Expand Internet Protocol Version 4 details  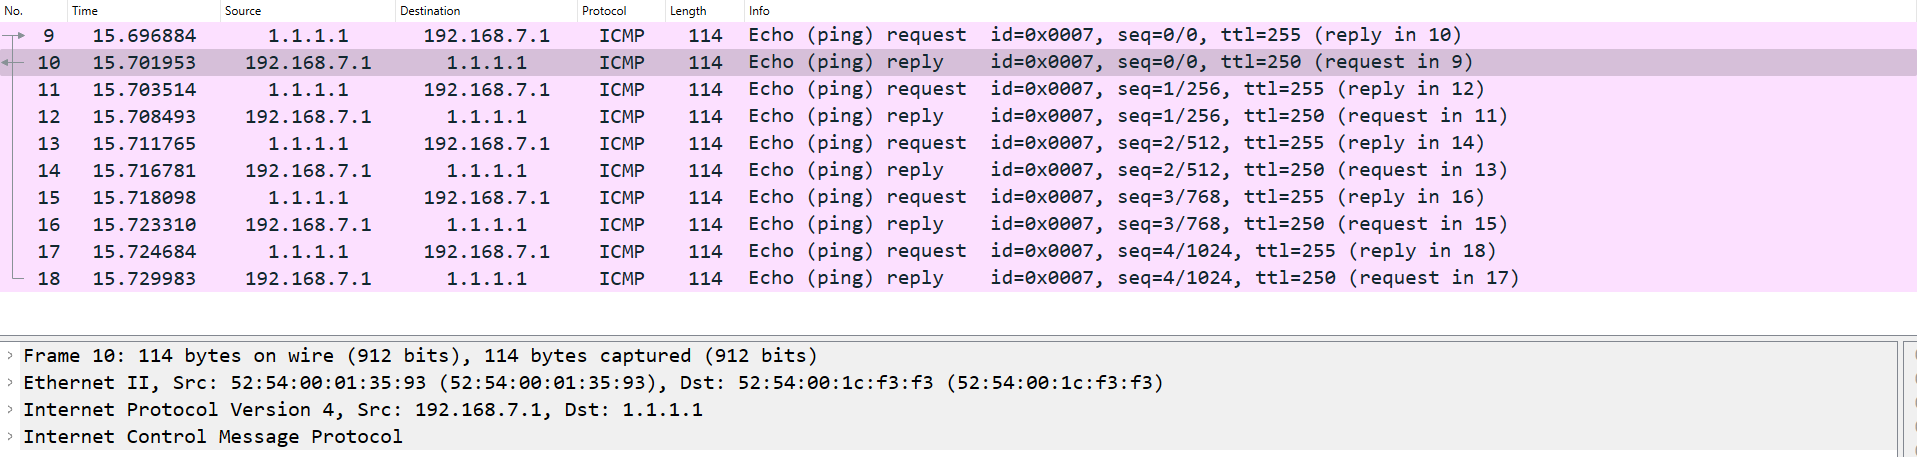[x=10, y=409]
